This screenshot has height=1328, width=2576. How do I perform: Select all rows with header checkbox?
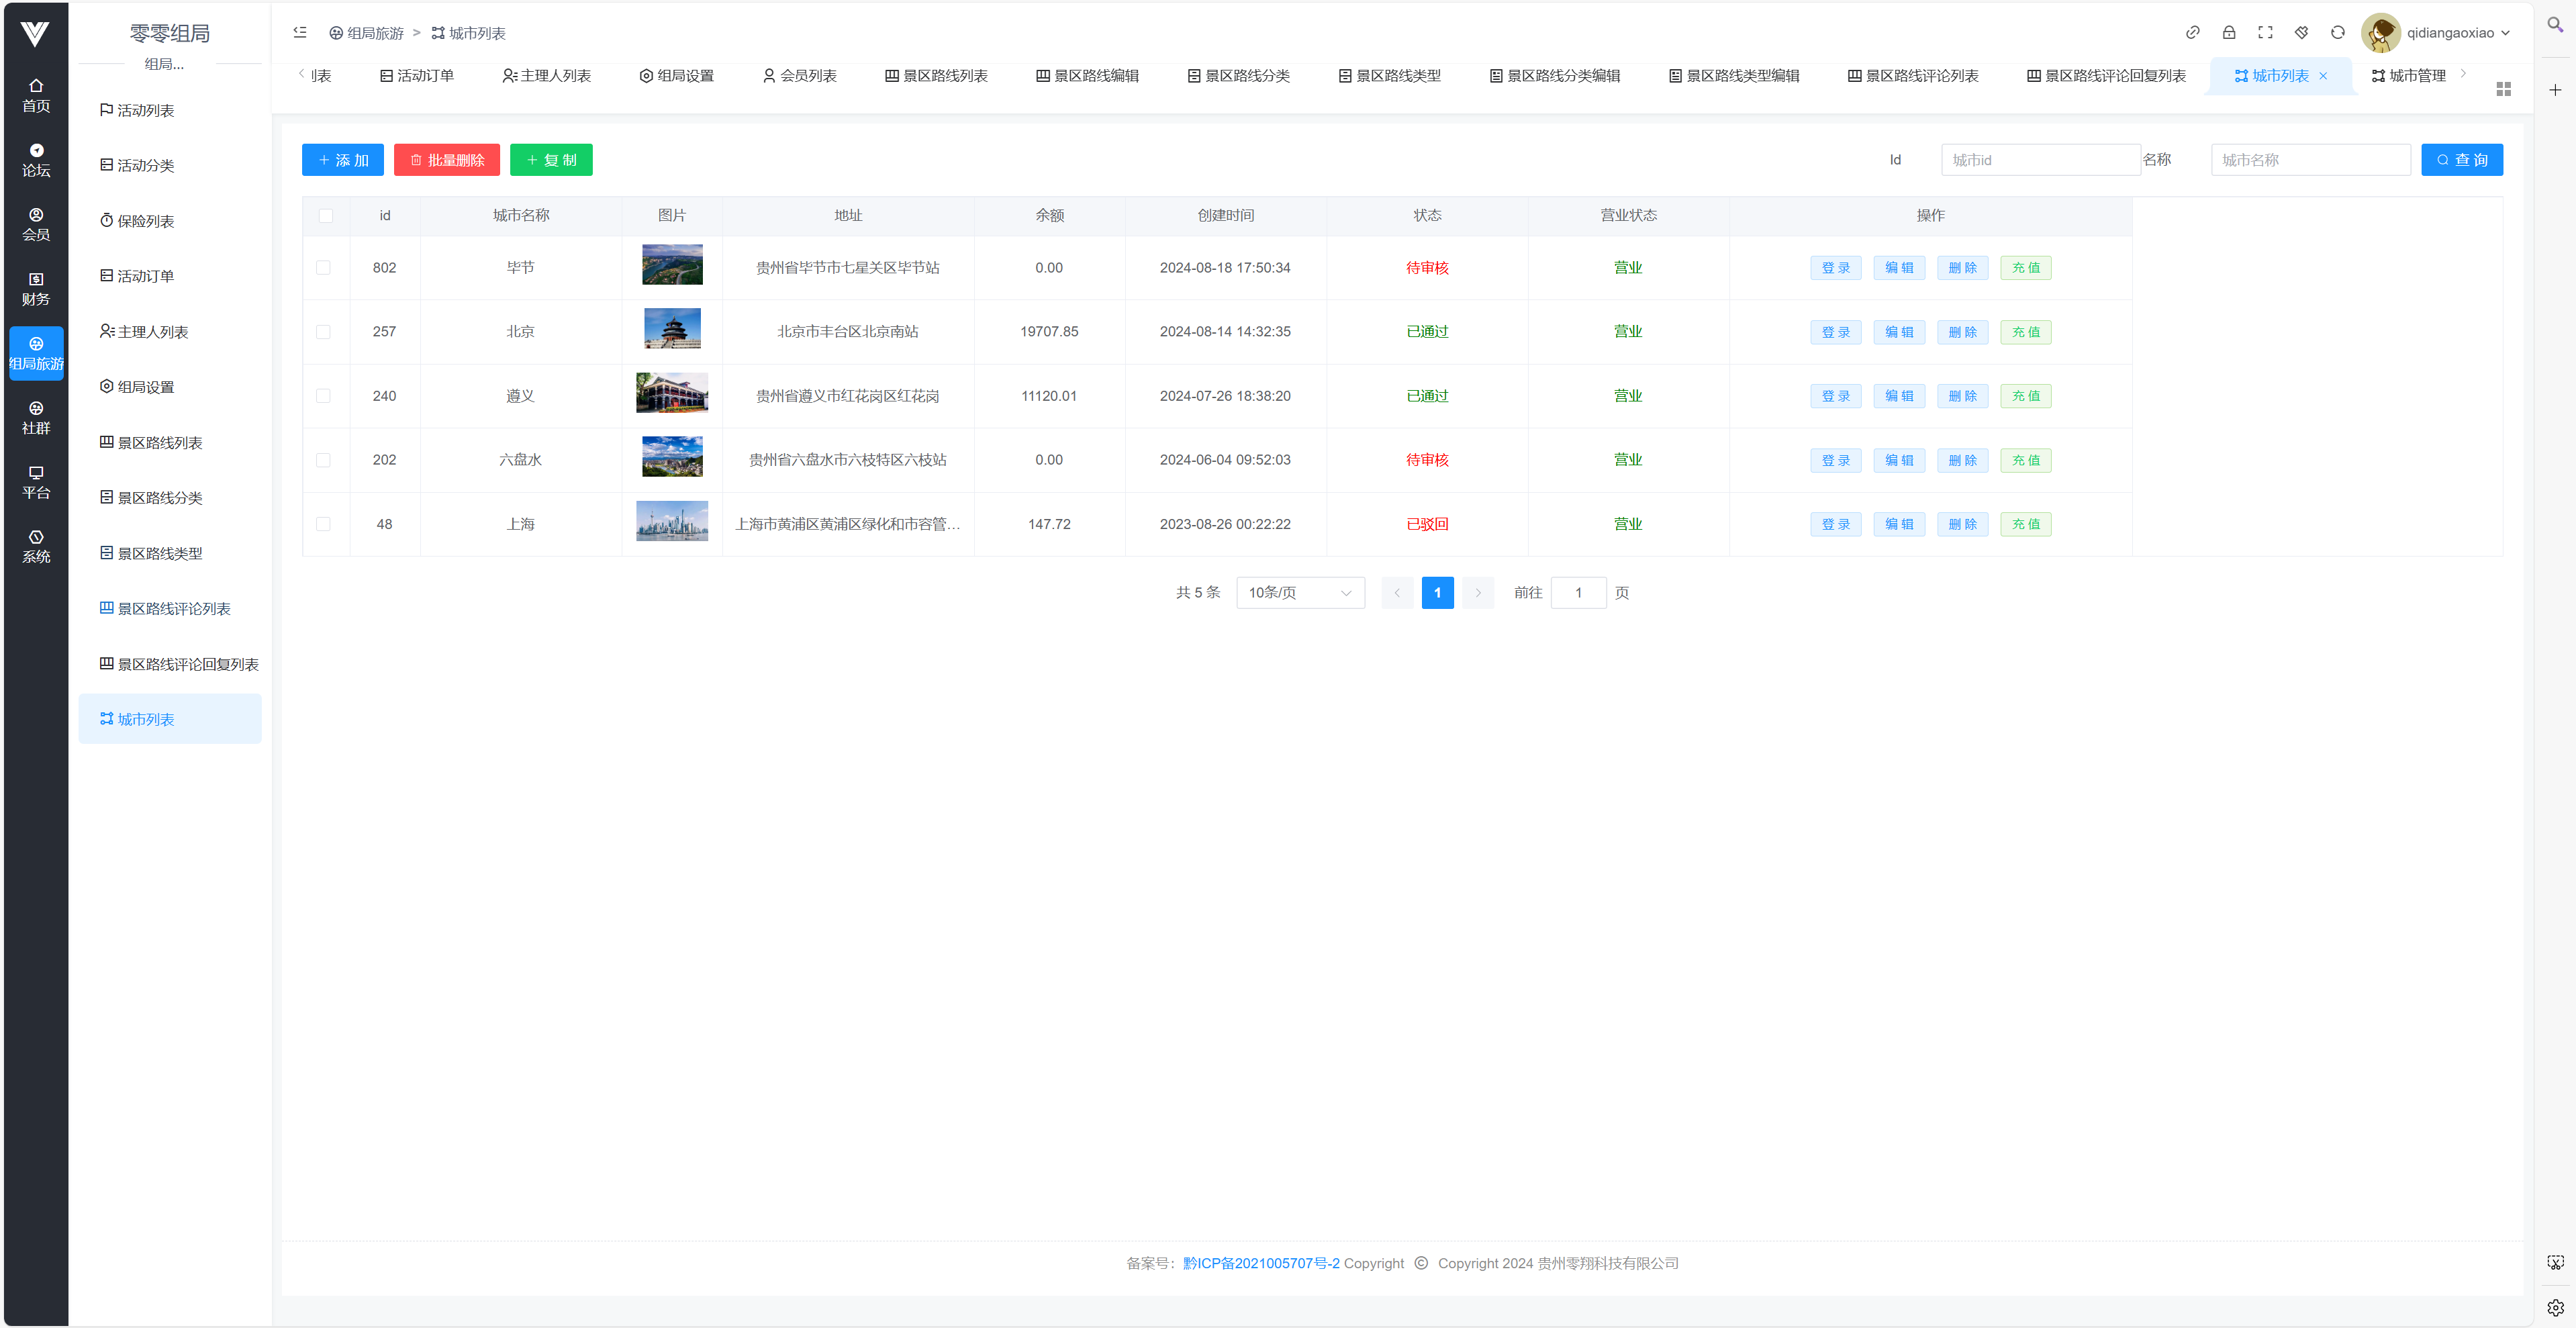click(x=326, y=216)
